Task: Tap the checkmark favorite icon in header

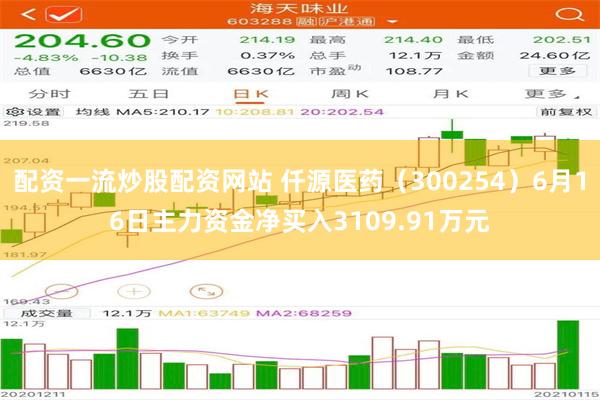Action: click(64, 15)
